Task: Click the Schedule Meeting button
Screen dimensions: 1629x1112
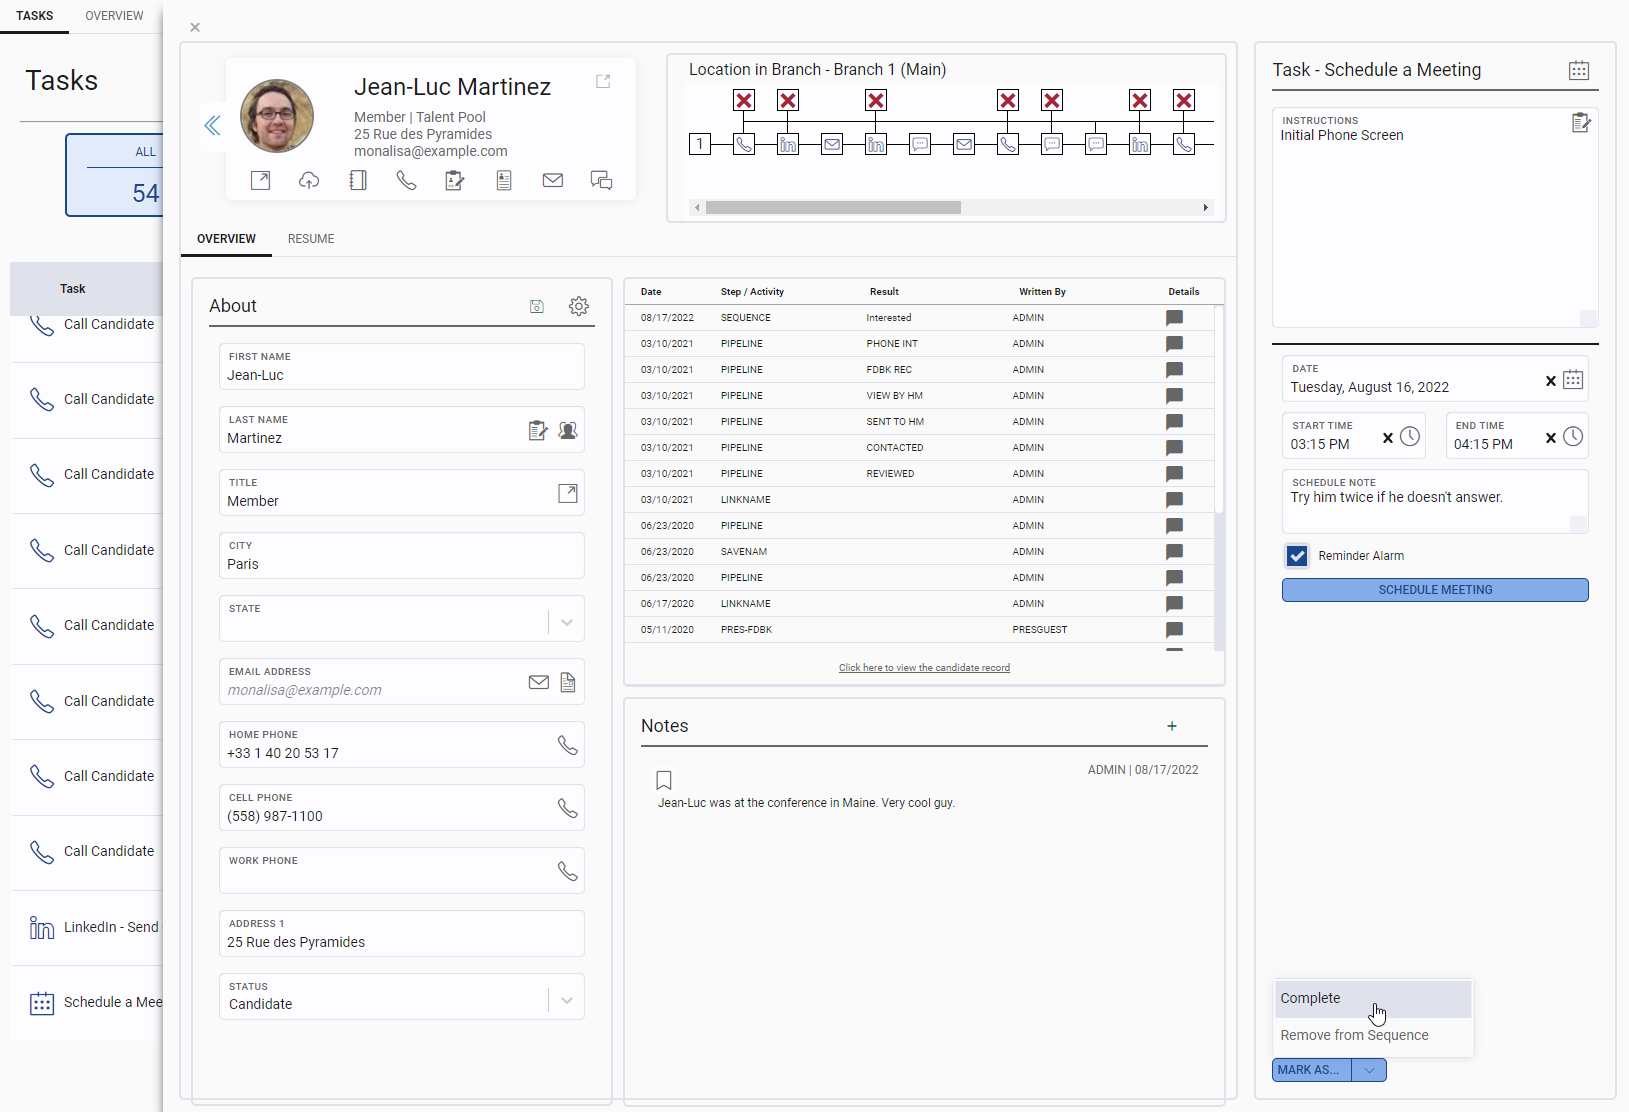Action: 1435,590
